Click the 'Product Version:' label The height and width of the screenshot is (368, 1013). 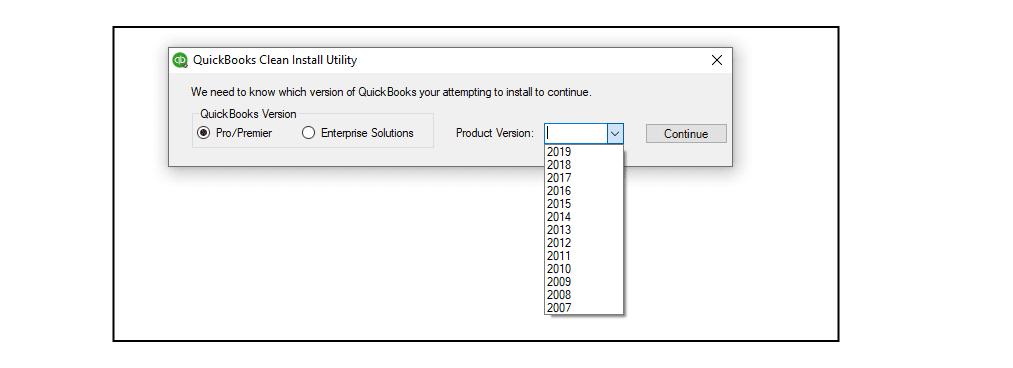[495, 133]
